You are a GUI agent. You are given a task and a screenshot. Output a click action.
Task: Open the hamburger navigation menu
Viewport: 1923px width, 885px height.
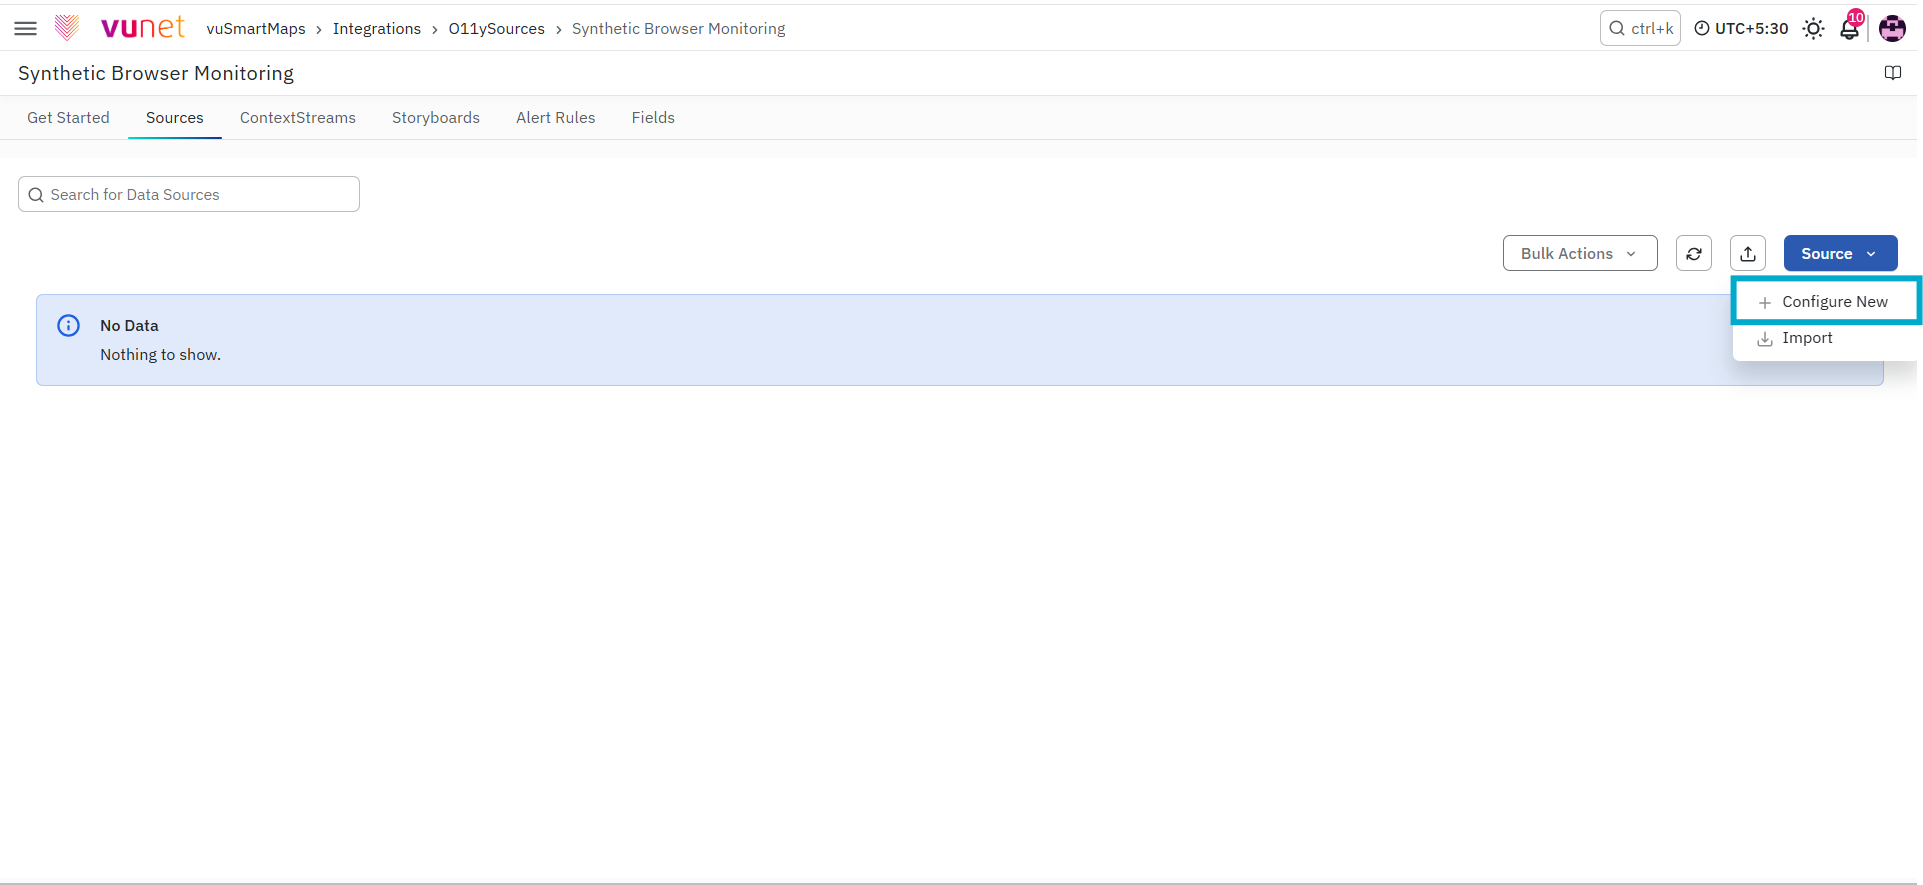coord(26,29)
